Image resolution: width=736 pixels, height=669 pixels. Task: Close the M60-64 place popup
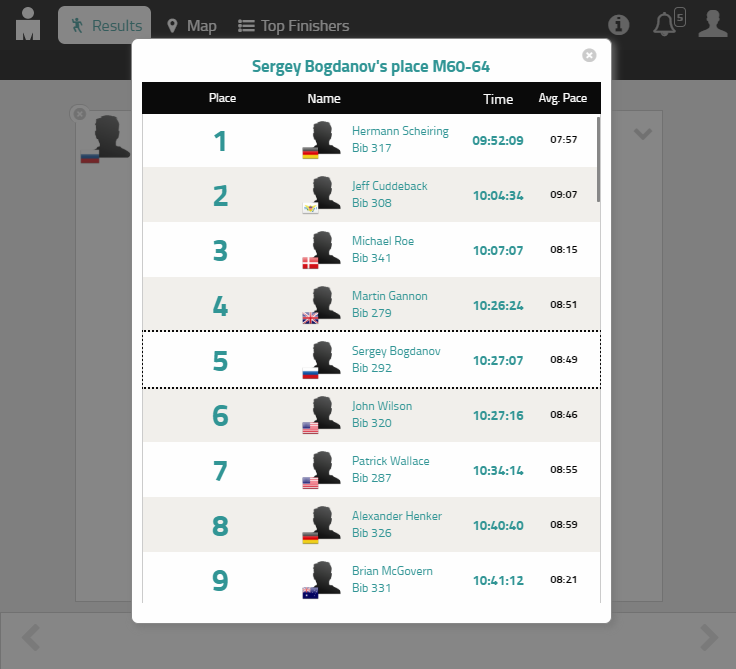click(x=589, y=55)
